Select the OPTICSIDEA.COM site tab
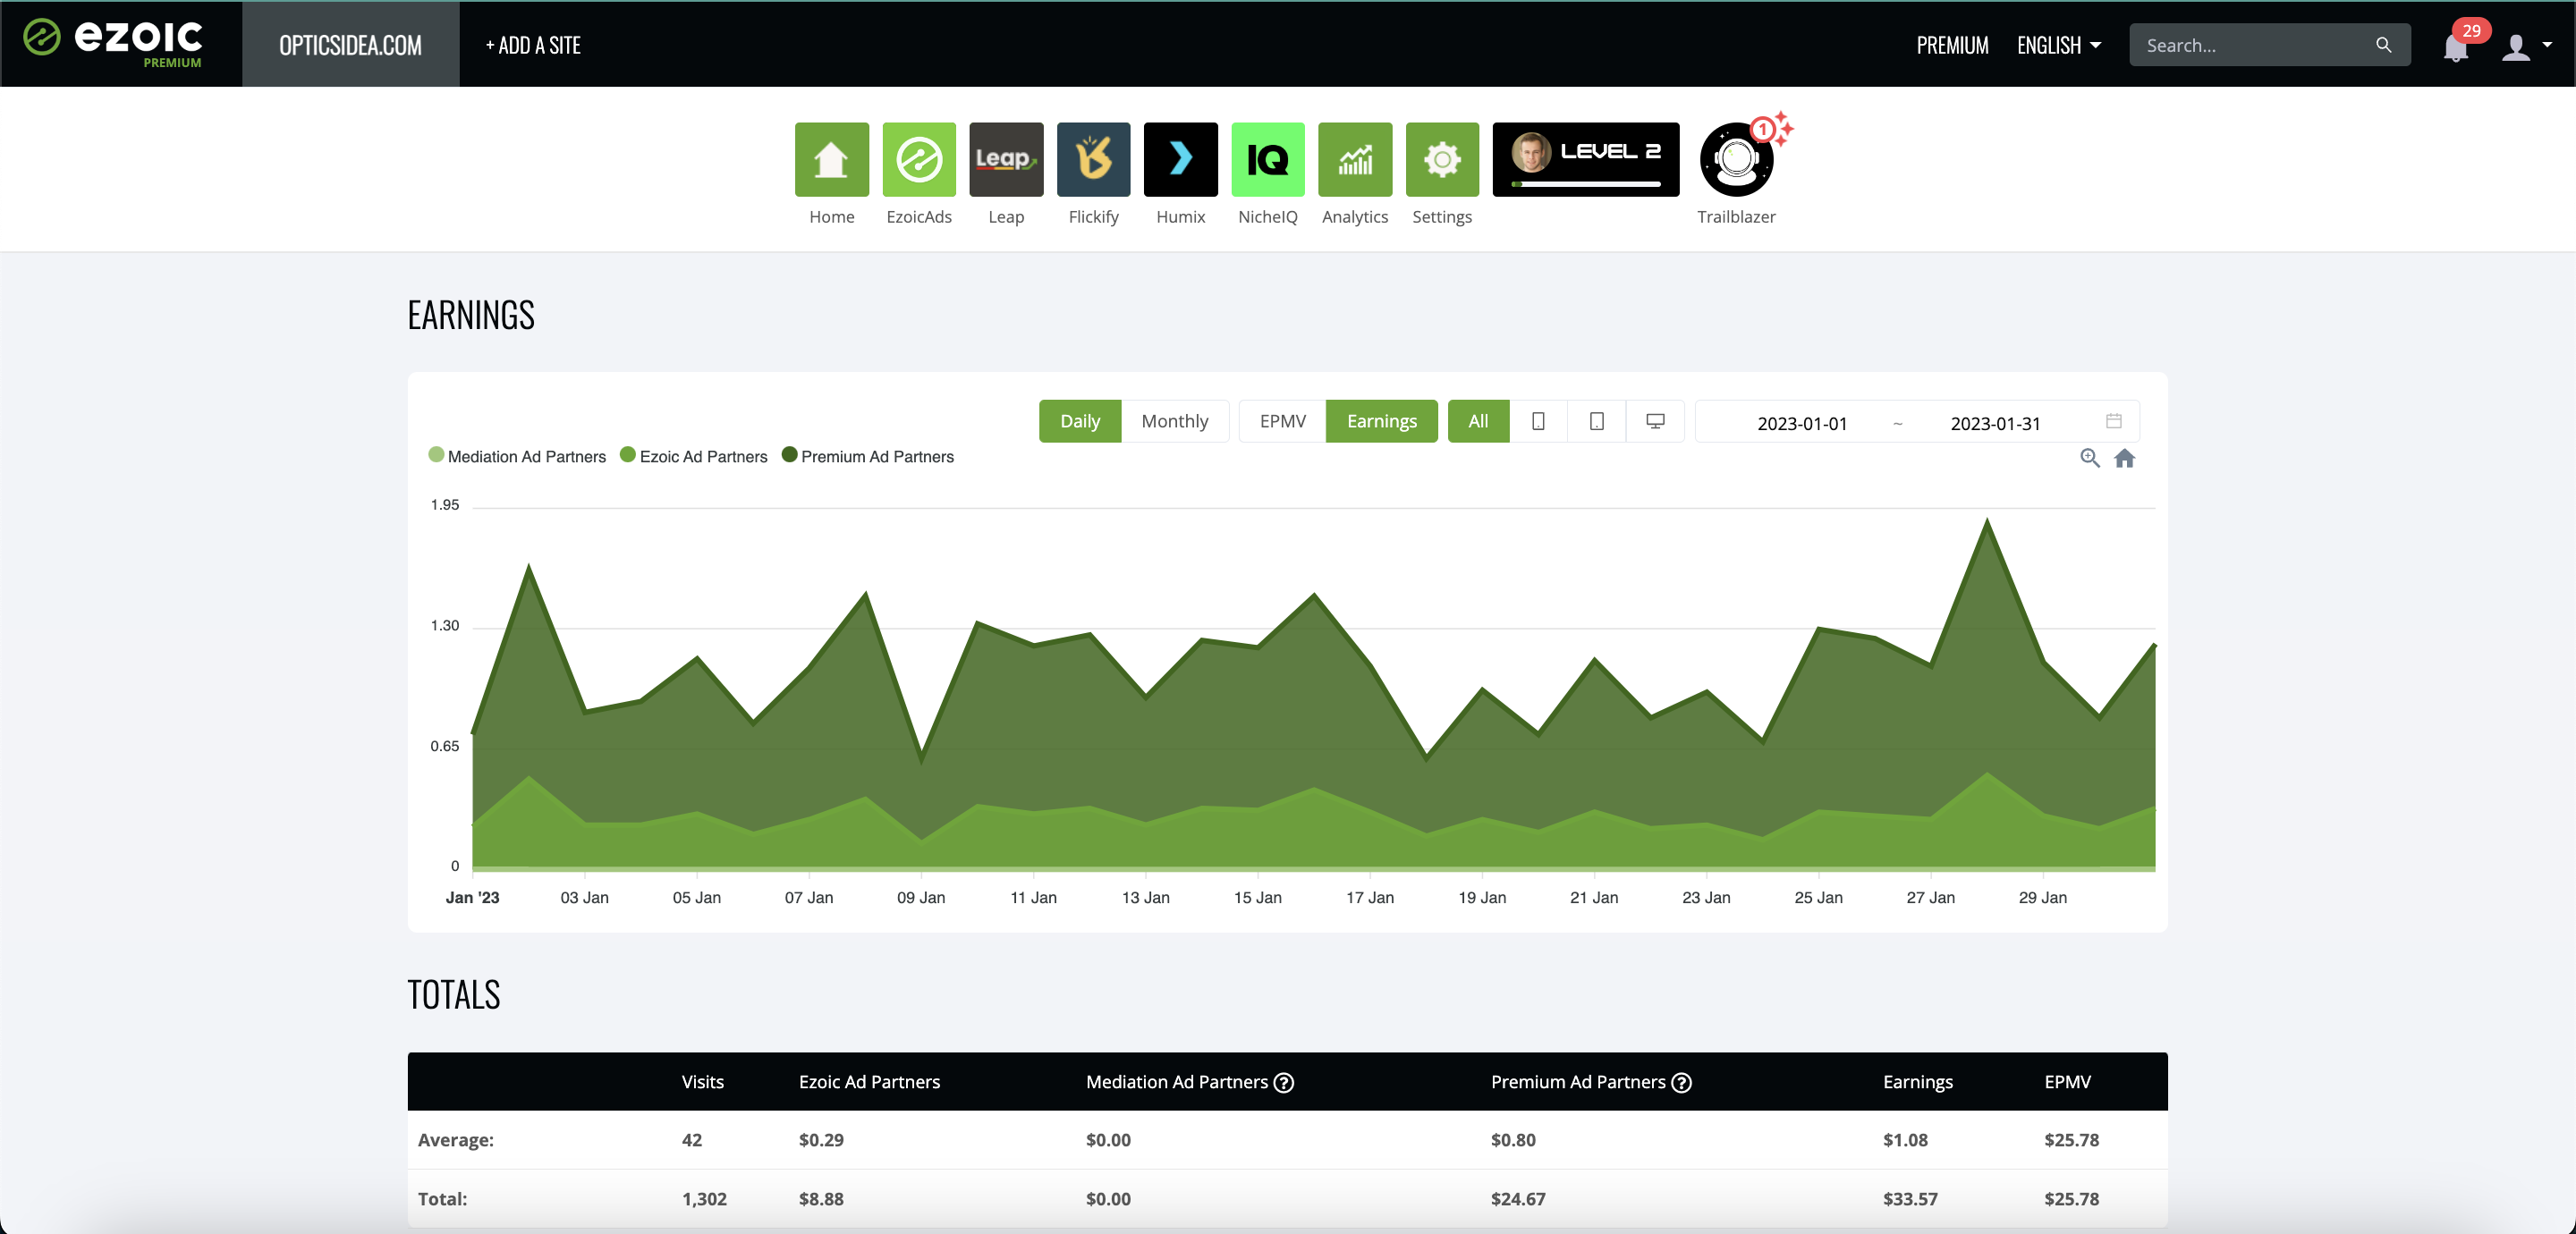This screenshot has width=2576, height=1234. [x=350, y=44]
